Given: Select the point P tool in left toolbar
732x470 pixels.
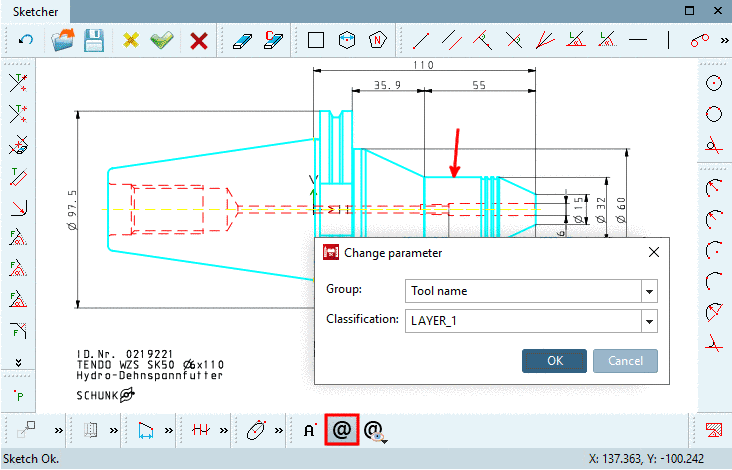Looking at the screenshot, I should pyautogui.click(x=19, y=396).
